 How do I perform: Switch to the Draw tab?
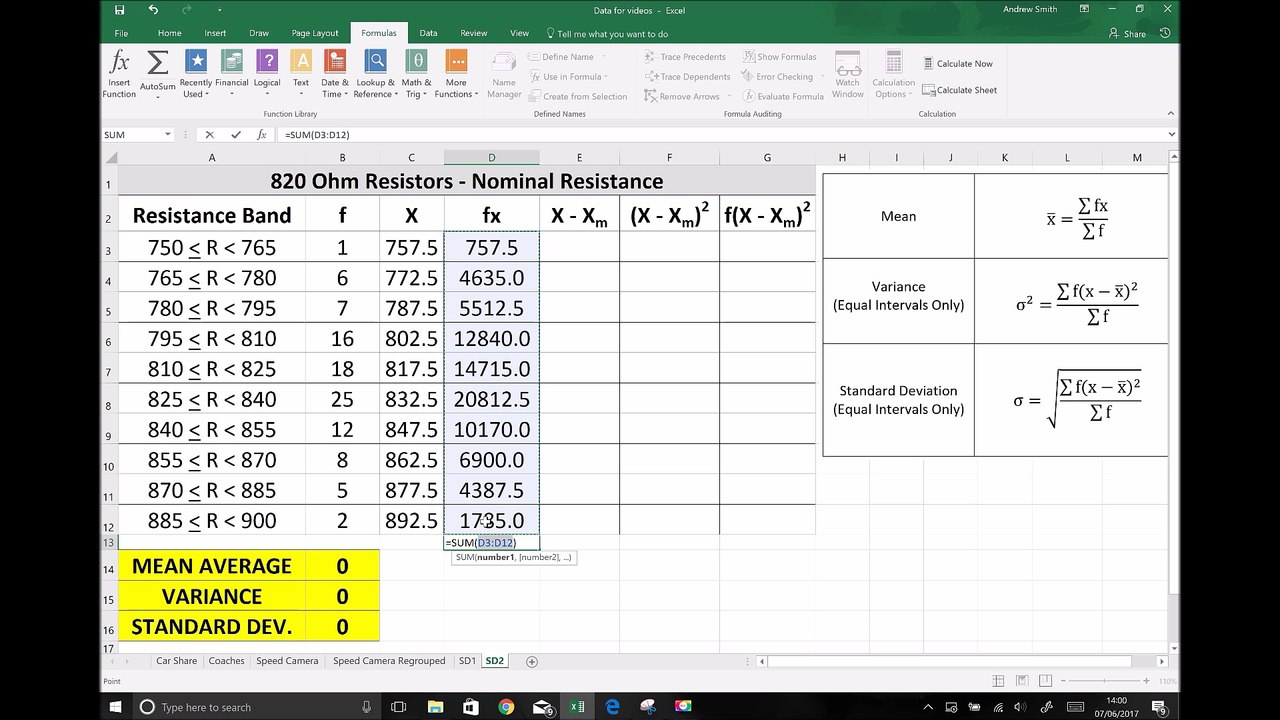(x=259, y=33)
